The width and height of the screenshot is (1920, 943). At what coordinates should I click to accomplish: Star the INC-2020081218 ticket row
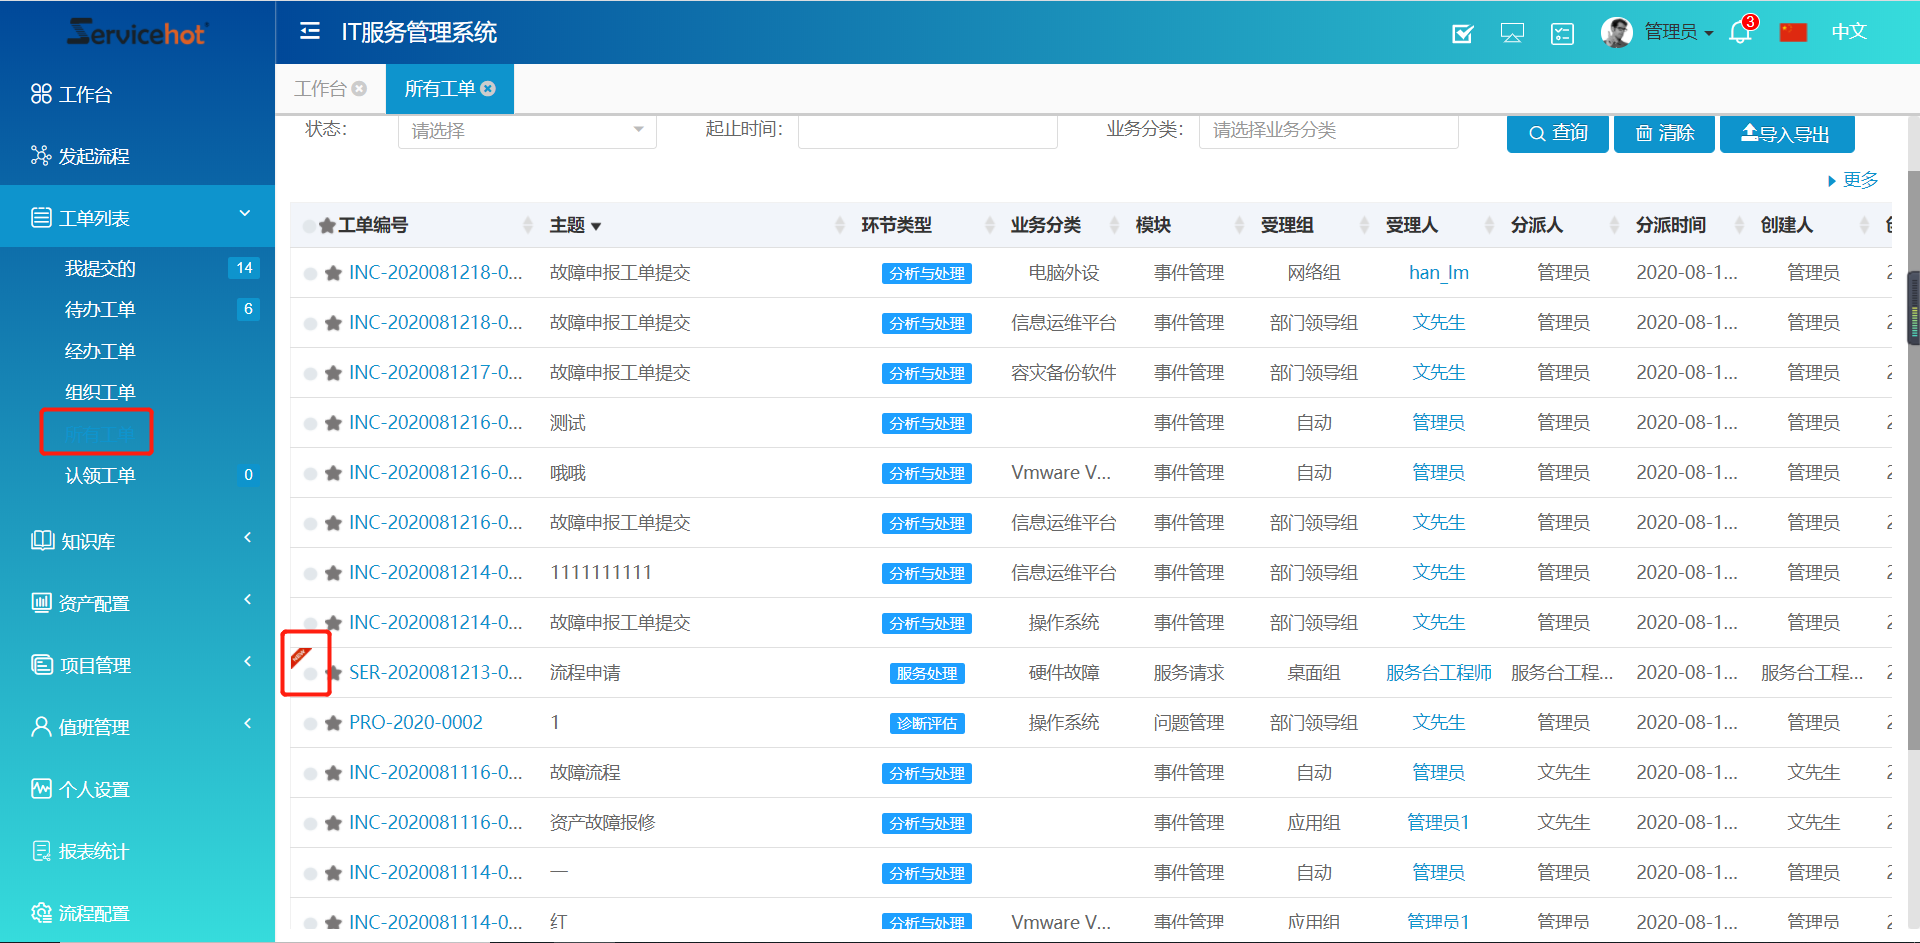(332, 272)
